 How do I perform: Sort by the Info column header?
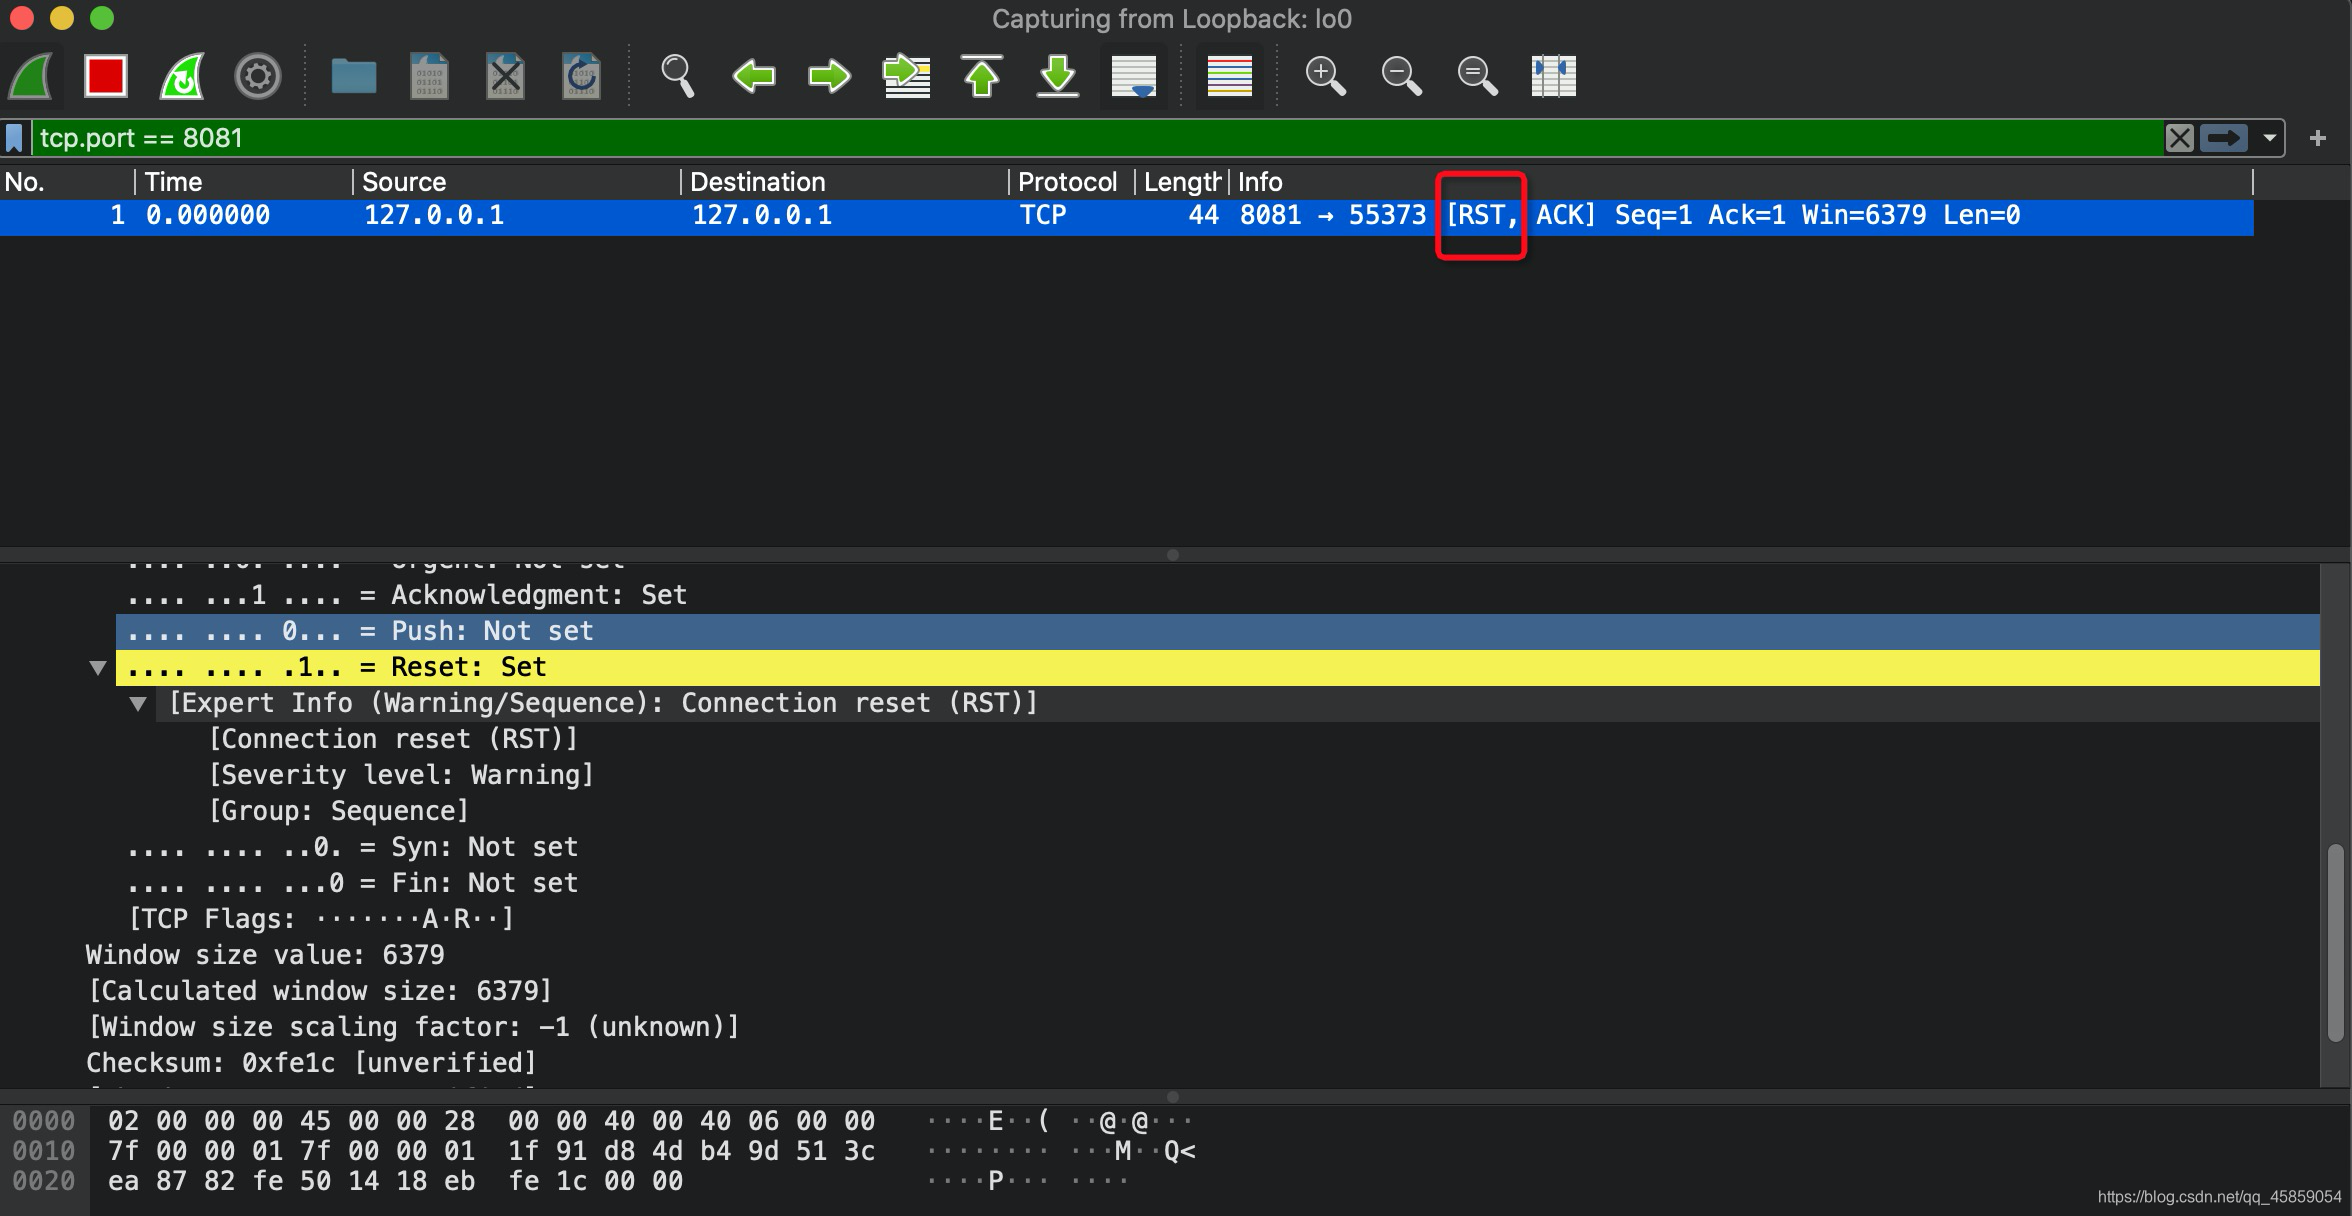[x=1741, y=182]
